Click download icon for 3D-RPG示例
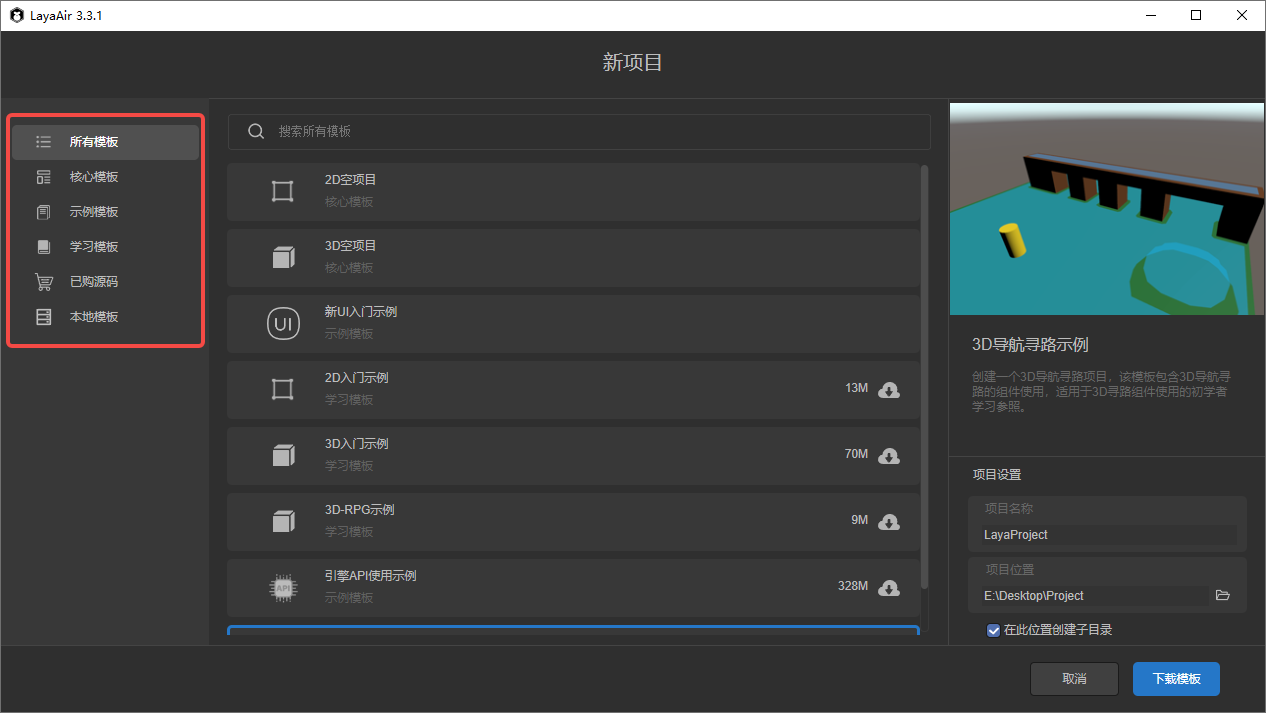This screenshot has width=1266, height=713. coord(888,521)
